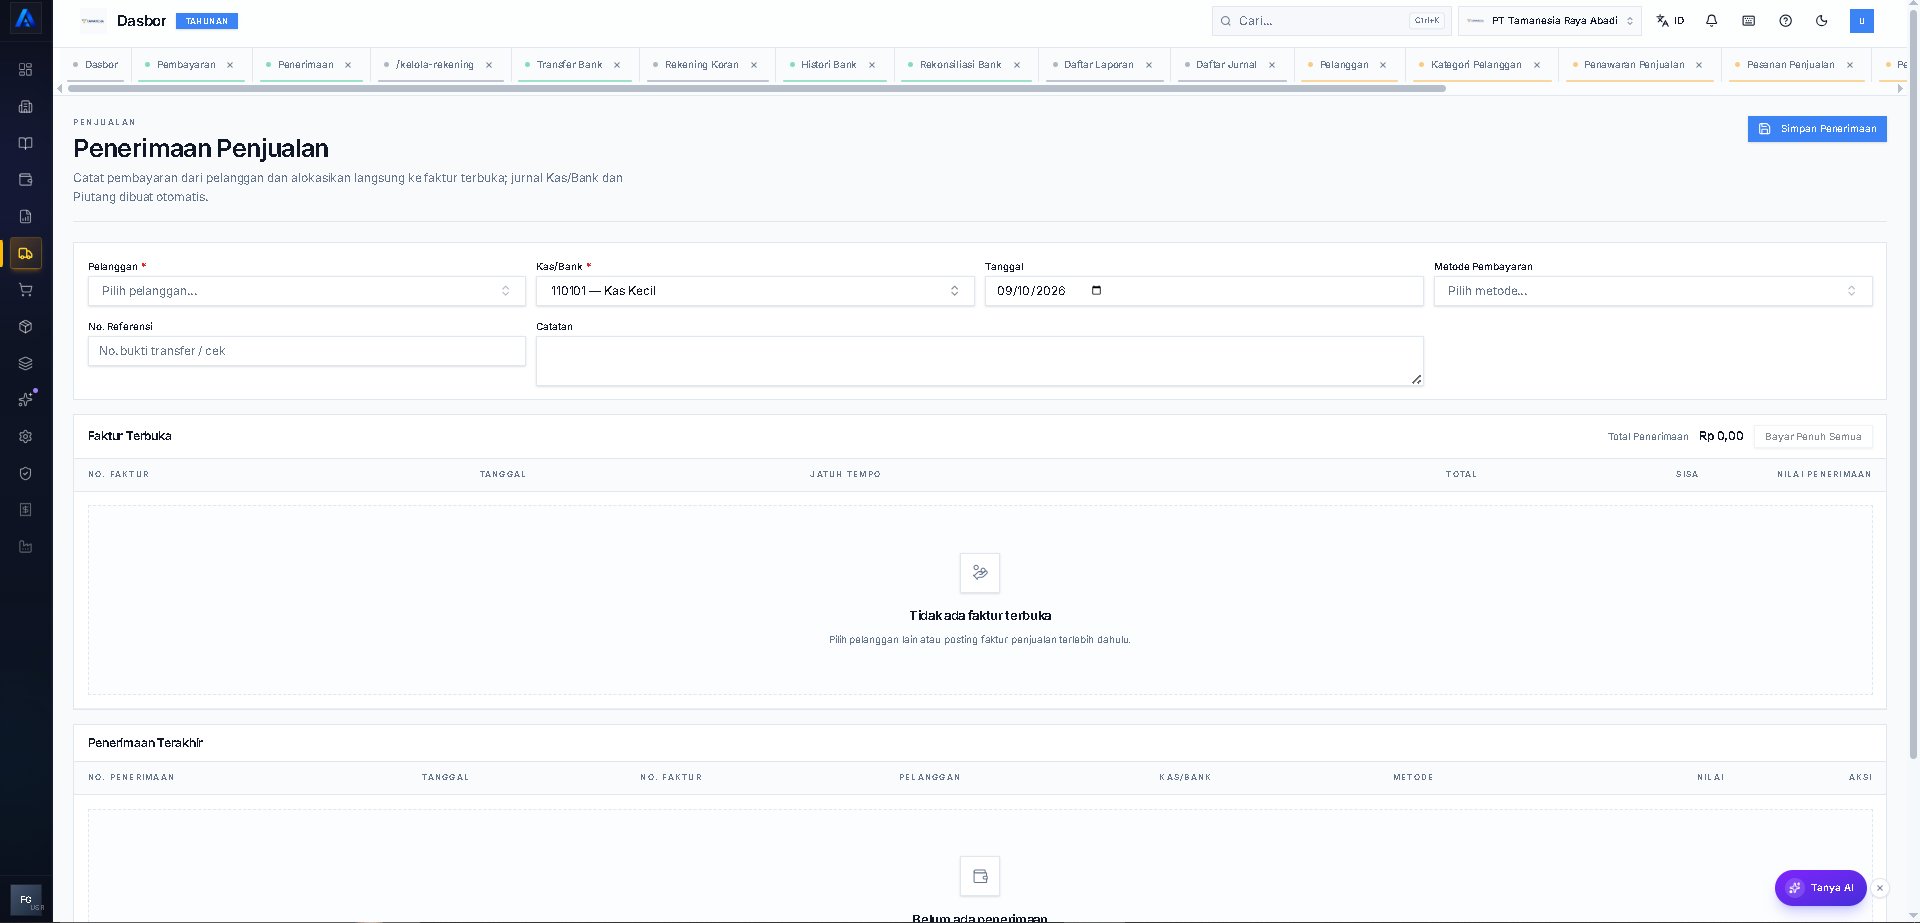The image size is (1920, 923).
Task: Open the shield check icon in sidebar
Action: coord(26,474)
